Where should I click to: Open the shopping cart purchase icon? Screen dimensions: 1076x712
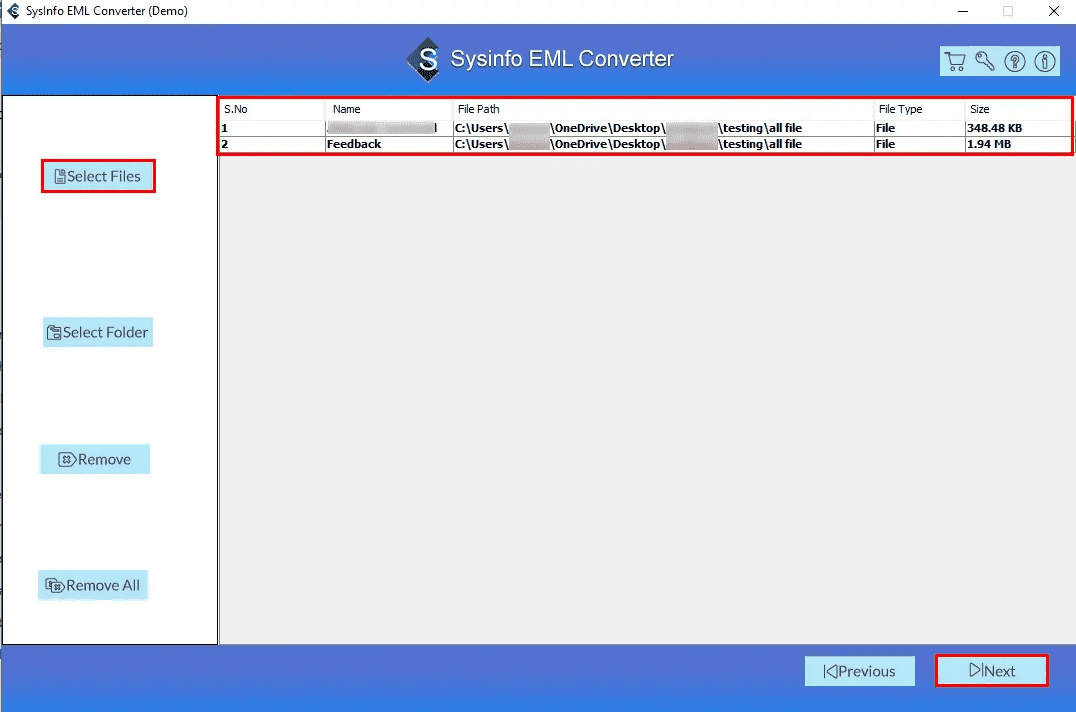coord(955,62)
